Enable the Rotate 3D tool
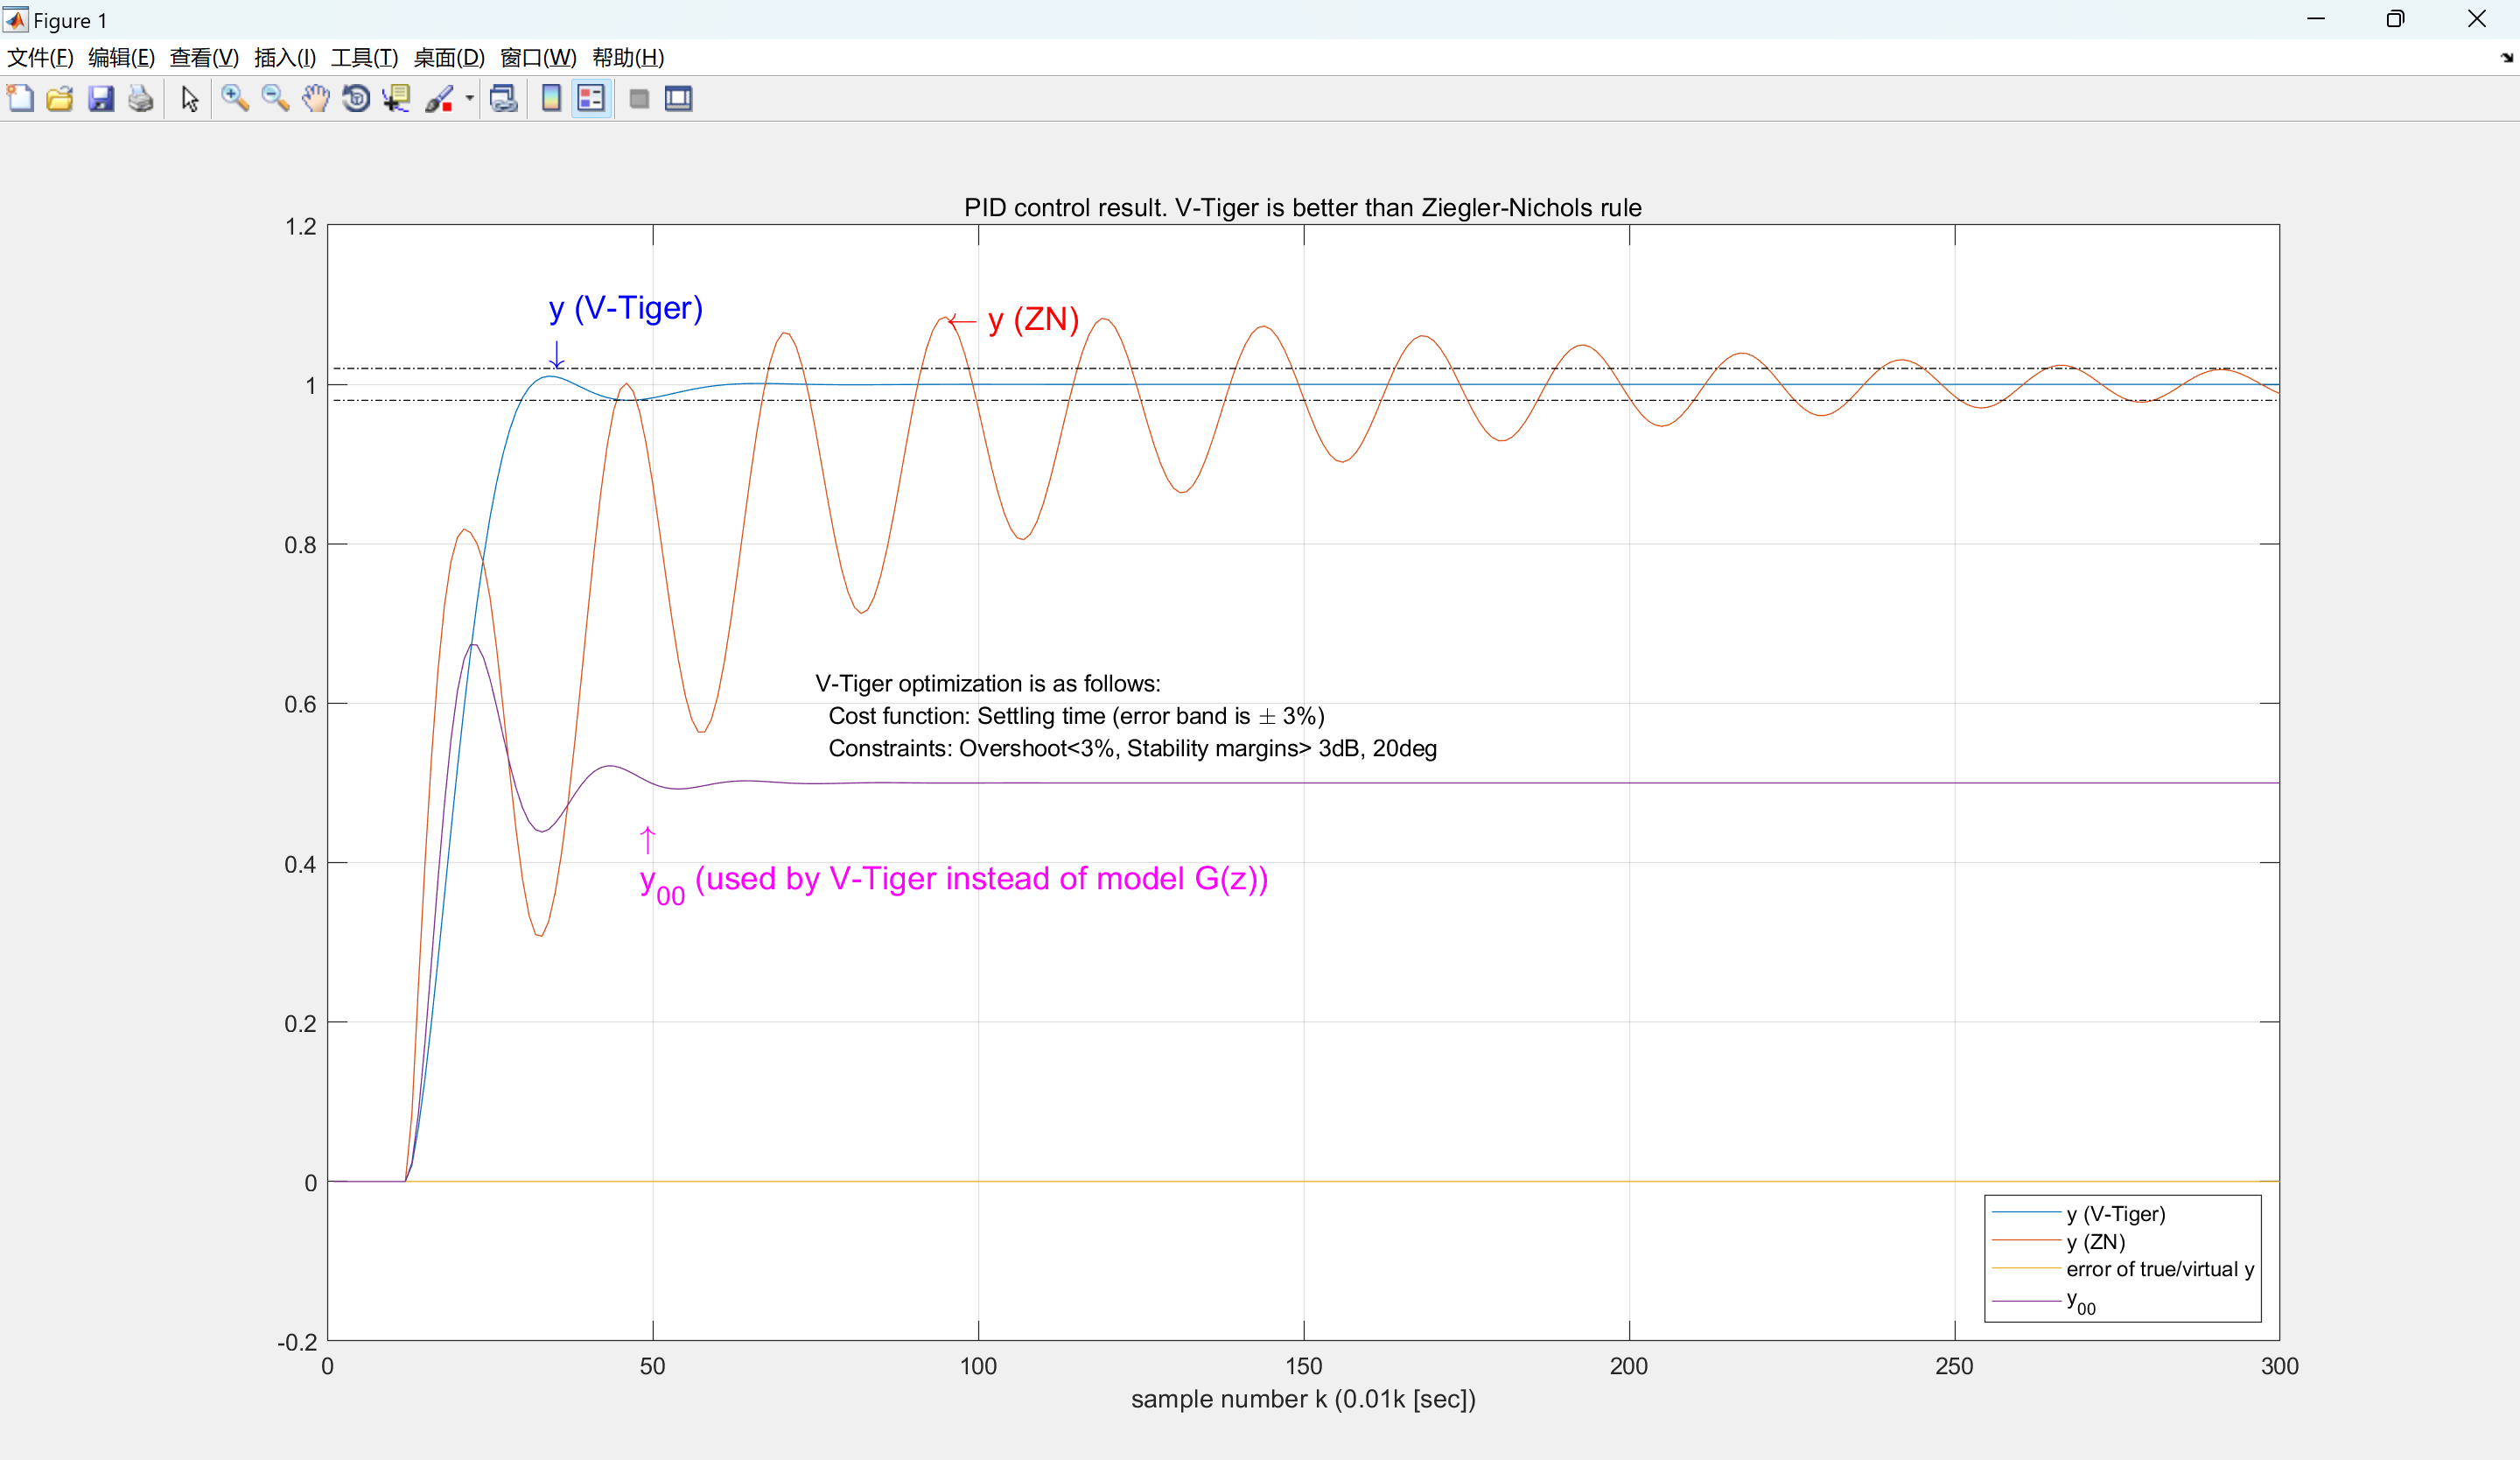The width and height of the screenshot is (2520, 1460). [356, 98]
